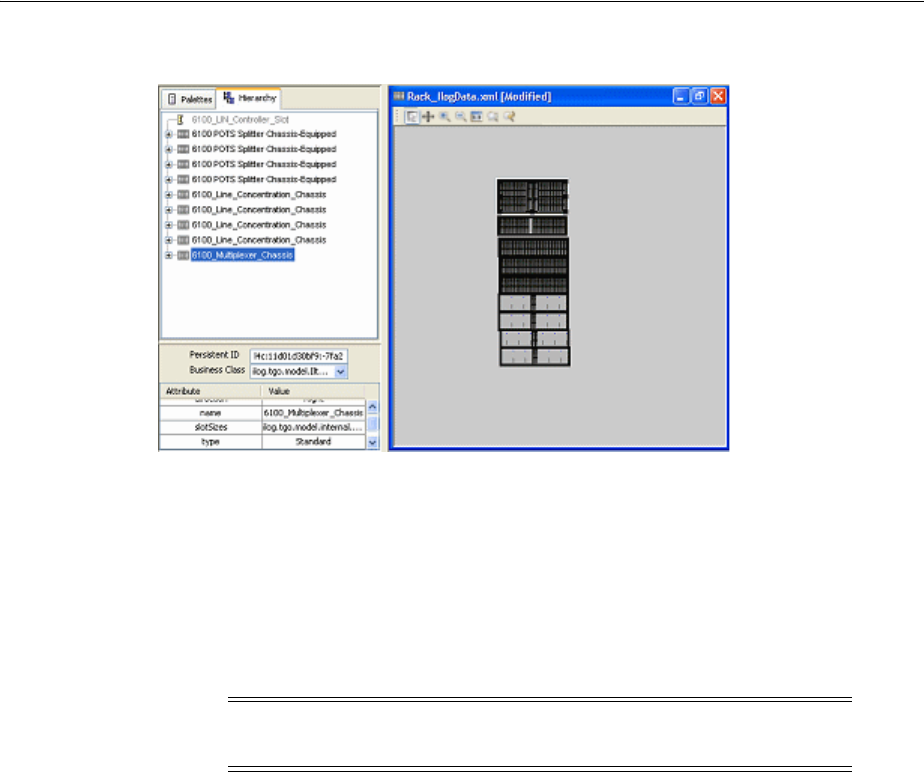Click the attribute table scrollbar thumb
The image size is (924, 772).
click(372, 424)
